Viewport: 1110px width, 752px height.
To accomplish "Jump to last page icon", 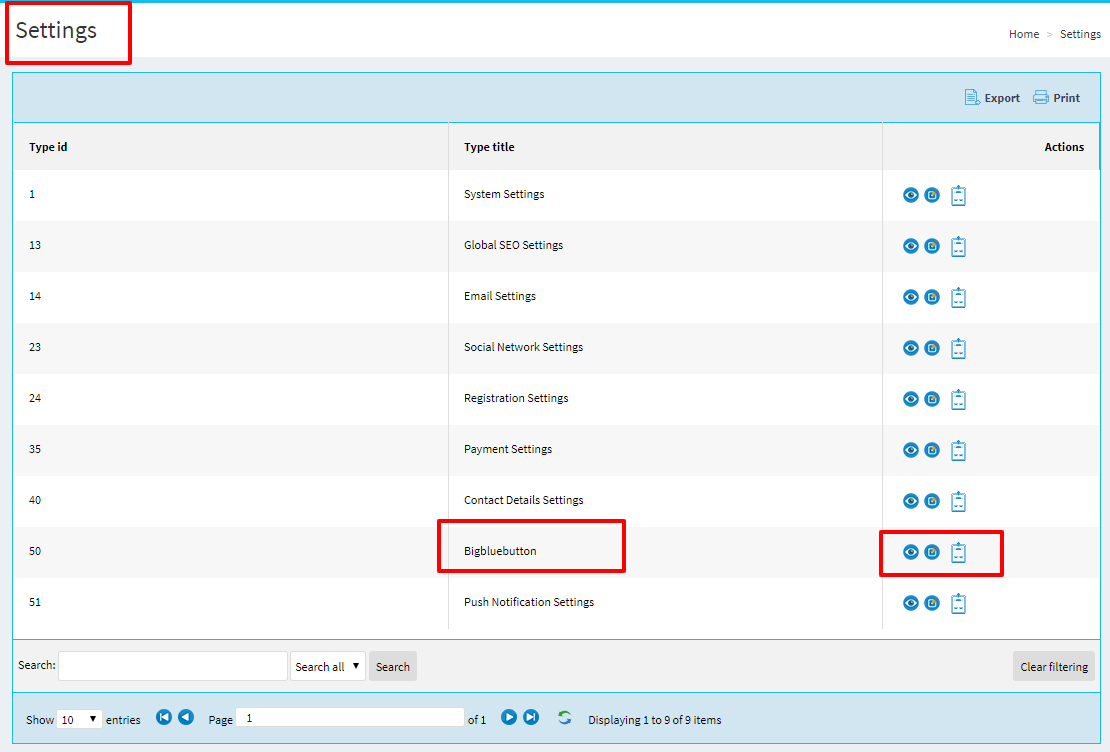I will (x=531, y=717).
